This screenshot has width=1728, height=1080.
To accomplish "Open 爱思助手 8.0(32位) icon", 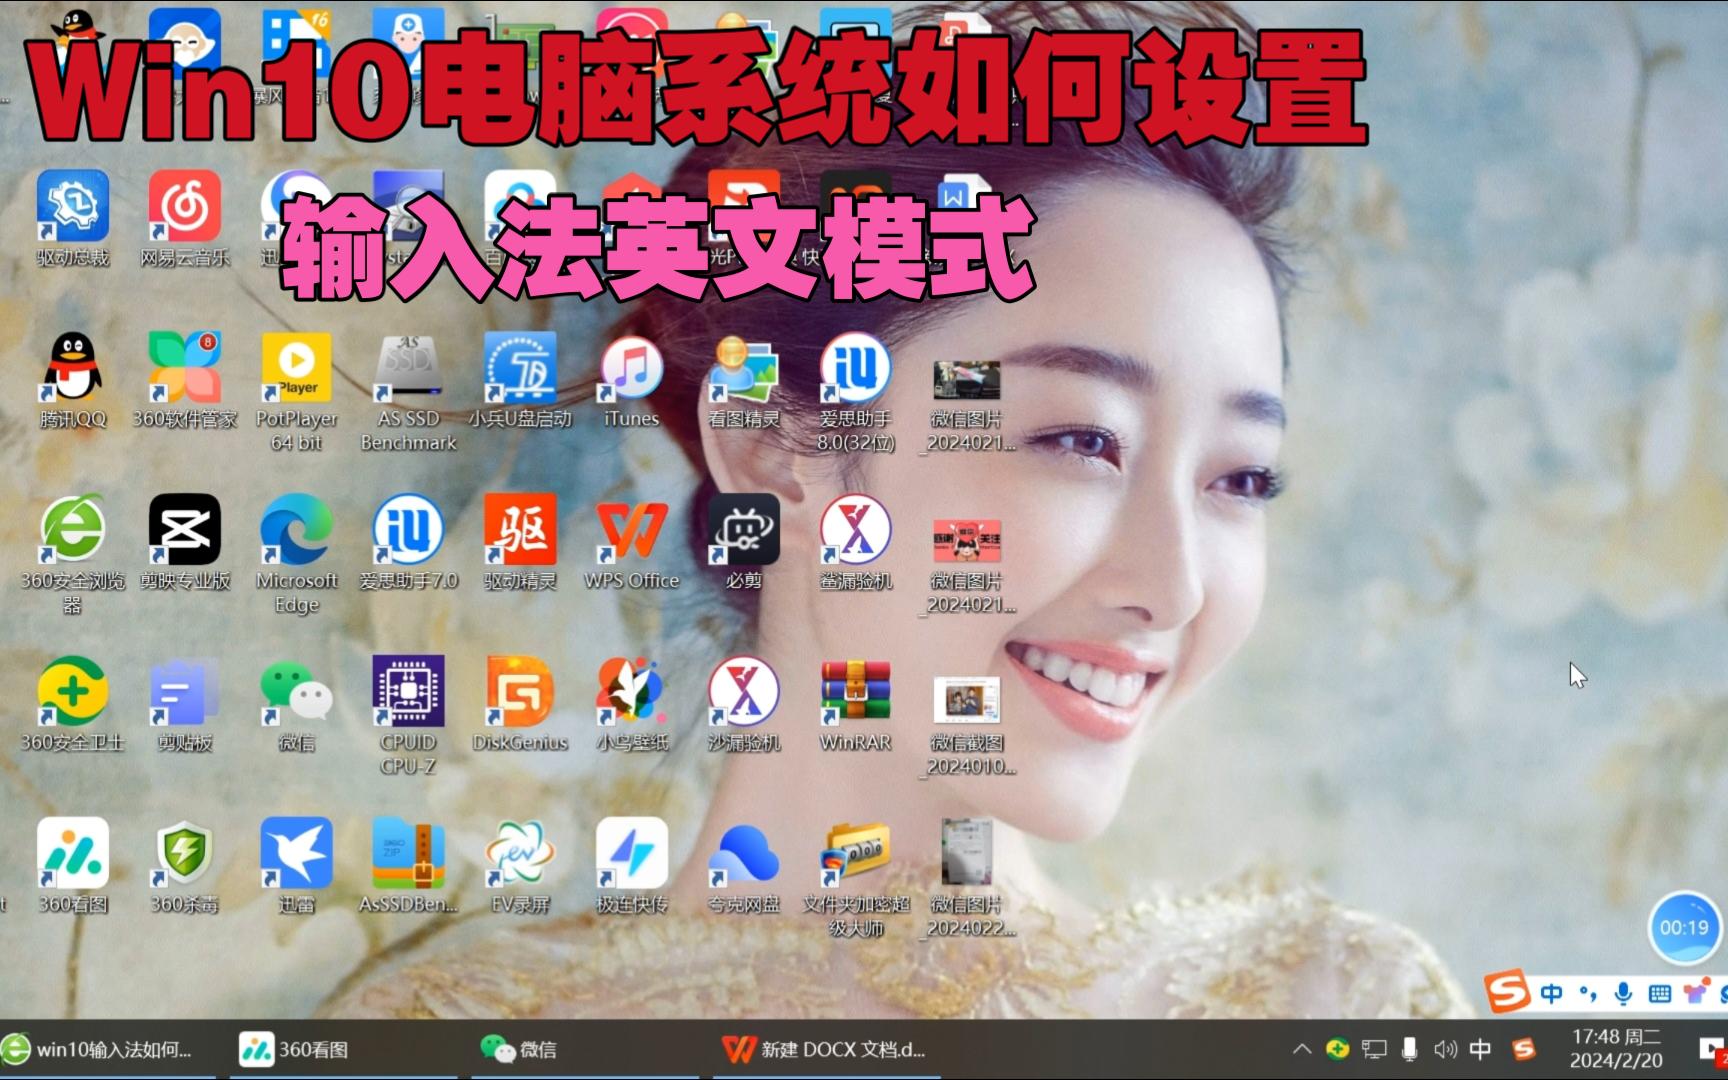I will tap(856, 392).
